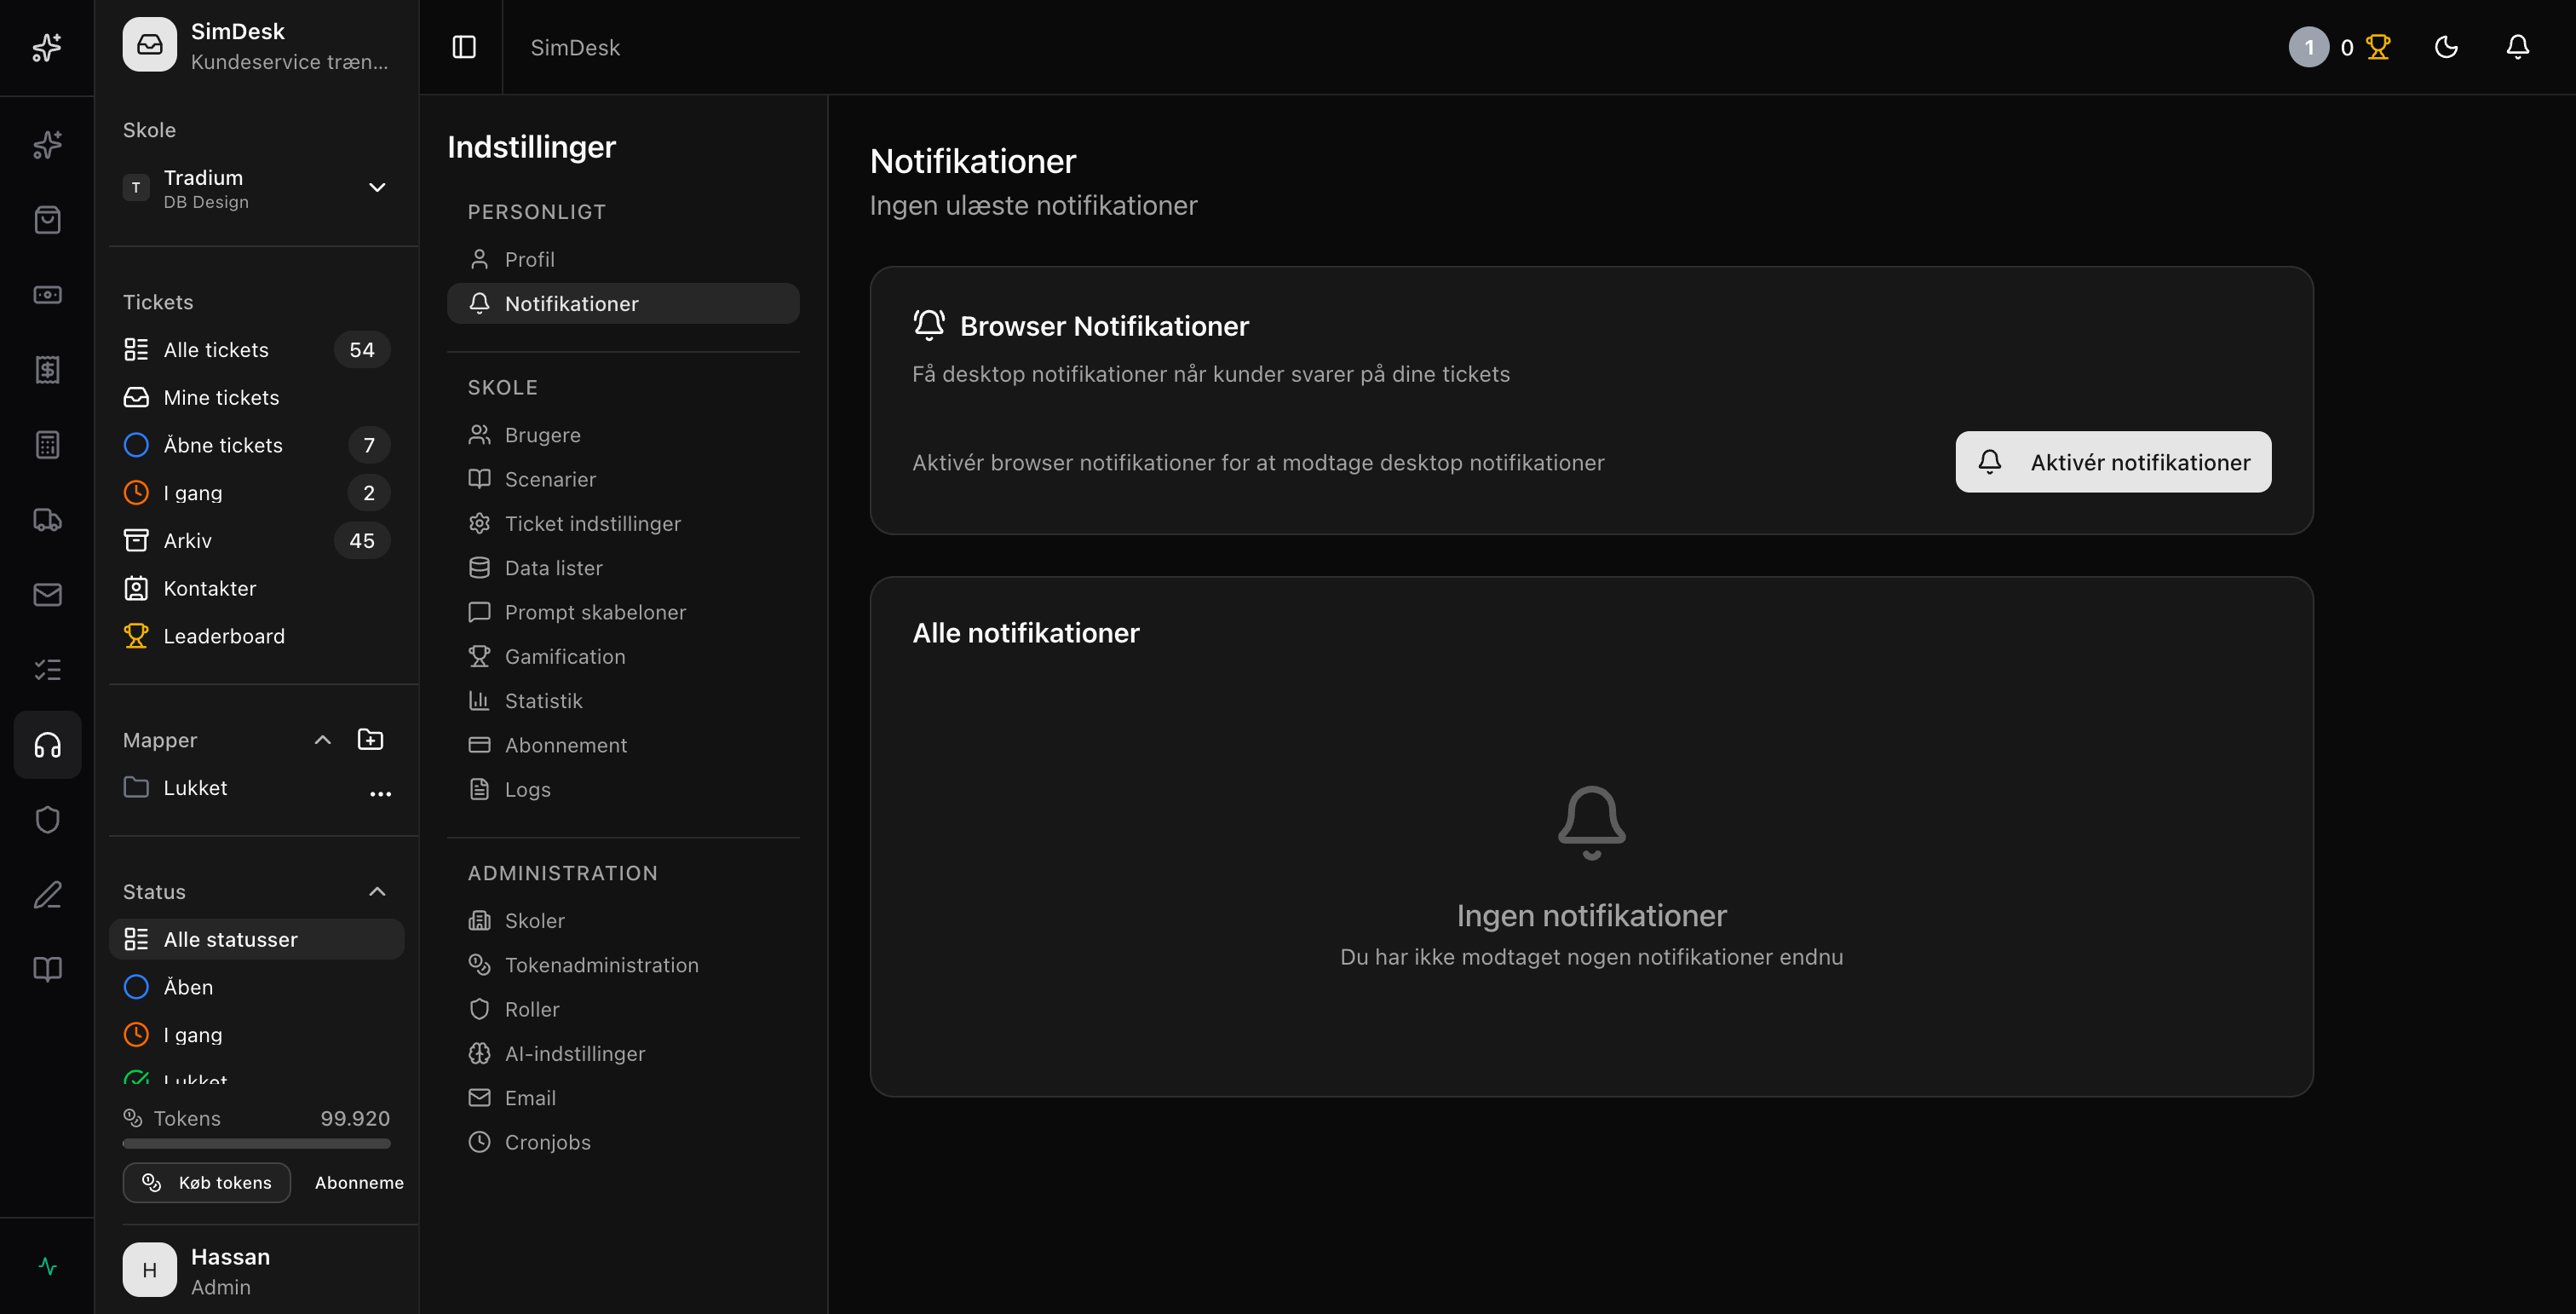
Task: Open Mine tickets
Action: (x=256, y=398)
